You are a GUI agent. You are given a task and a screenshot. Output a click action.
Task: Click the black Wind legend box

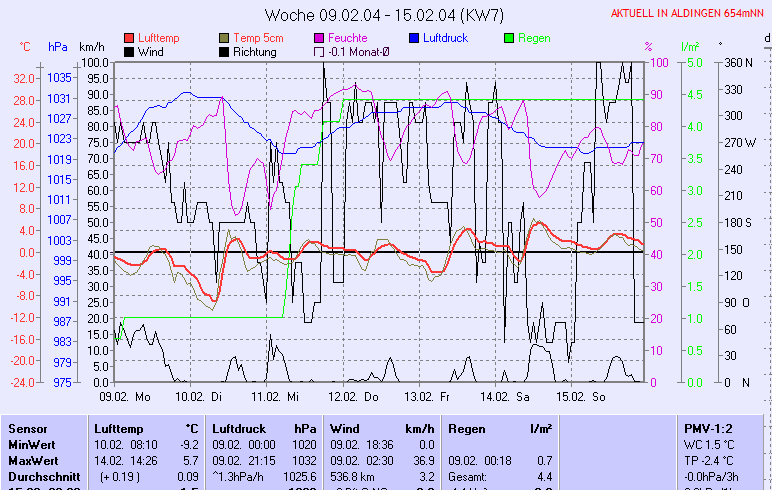coord(130,51)
